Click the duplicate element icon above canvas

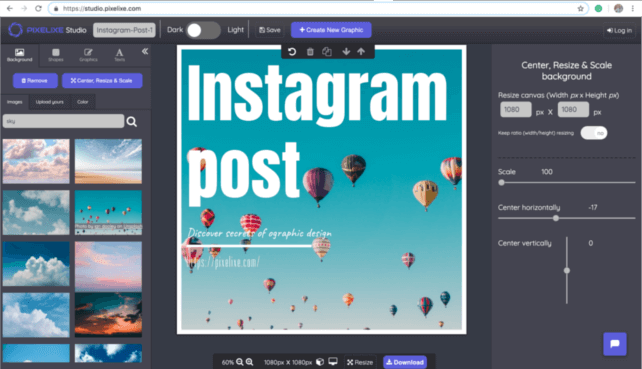(327, 52)
